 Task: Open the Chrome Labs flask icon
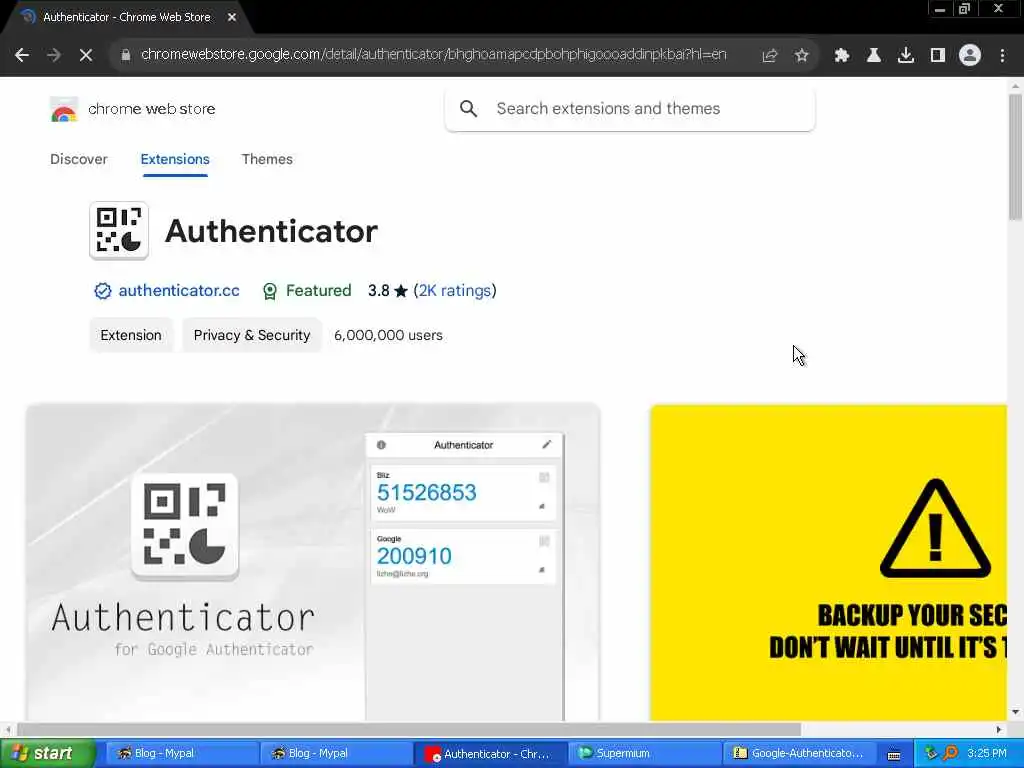pyautogui.click(x=874, y=56)
